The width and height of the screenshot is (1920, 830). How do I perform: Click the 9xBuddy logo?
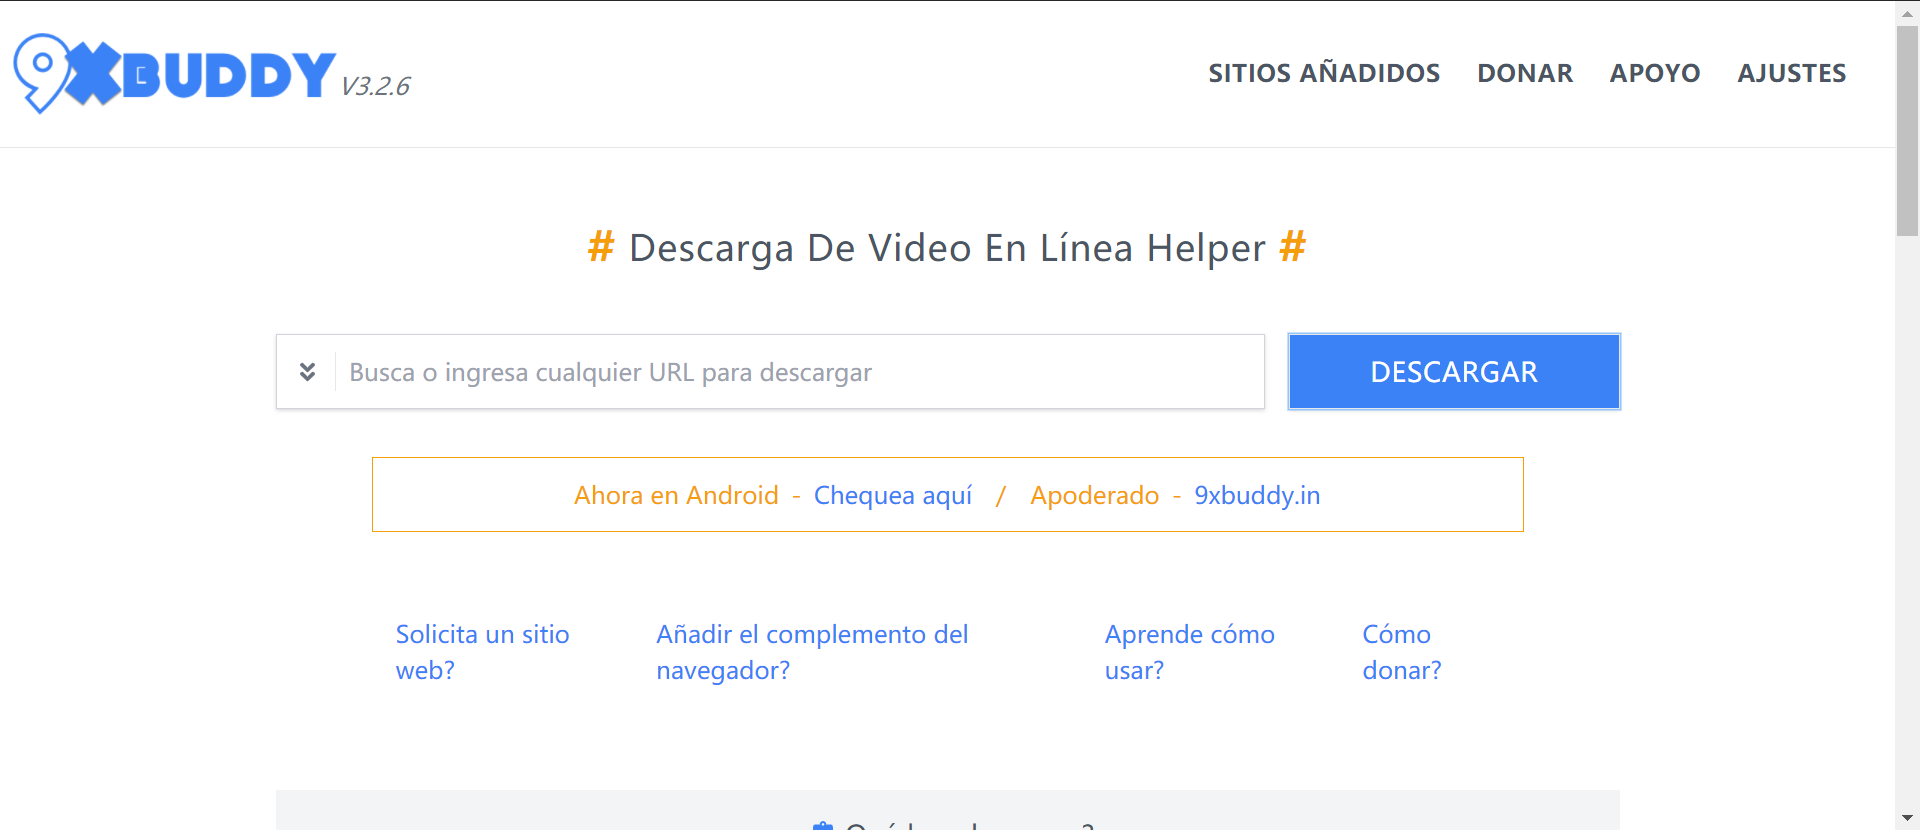175,73
